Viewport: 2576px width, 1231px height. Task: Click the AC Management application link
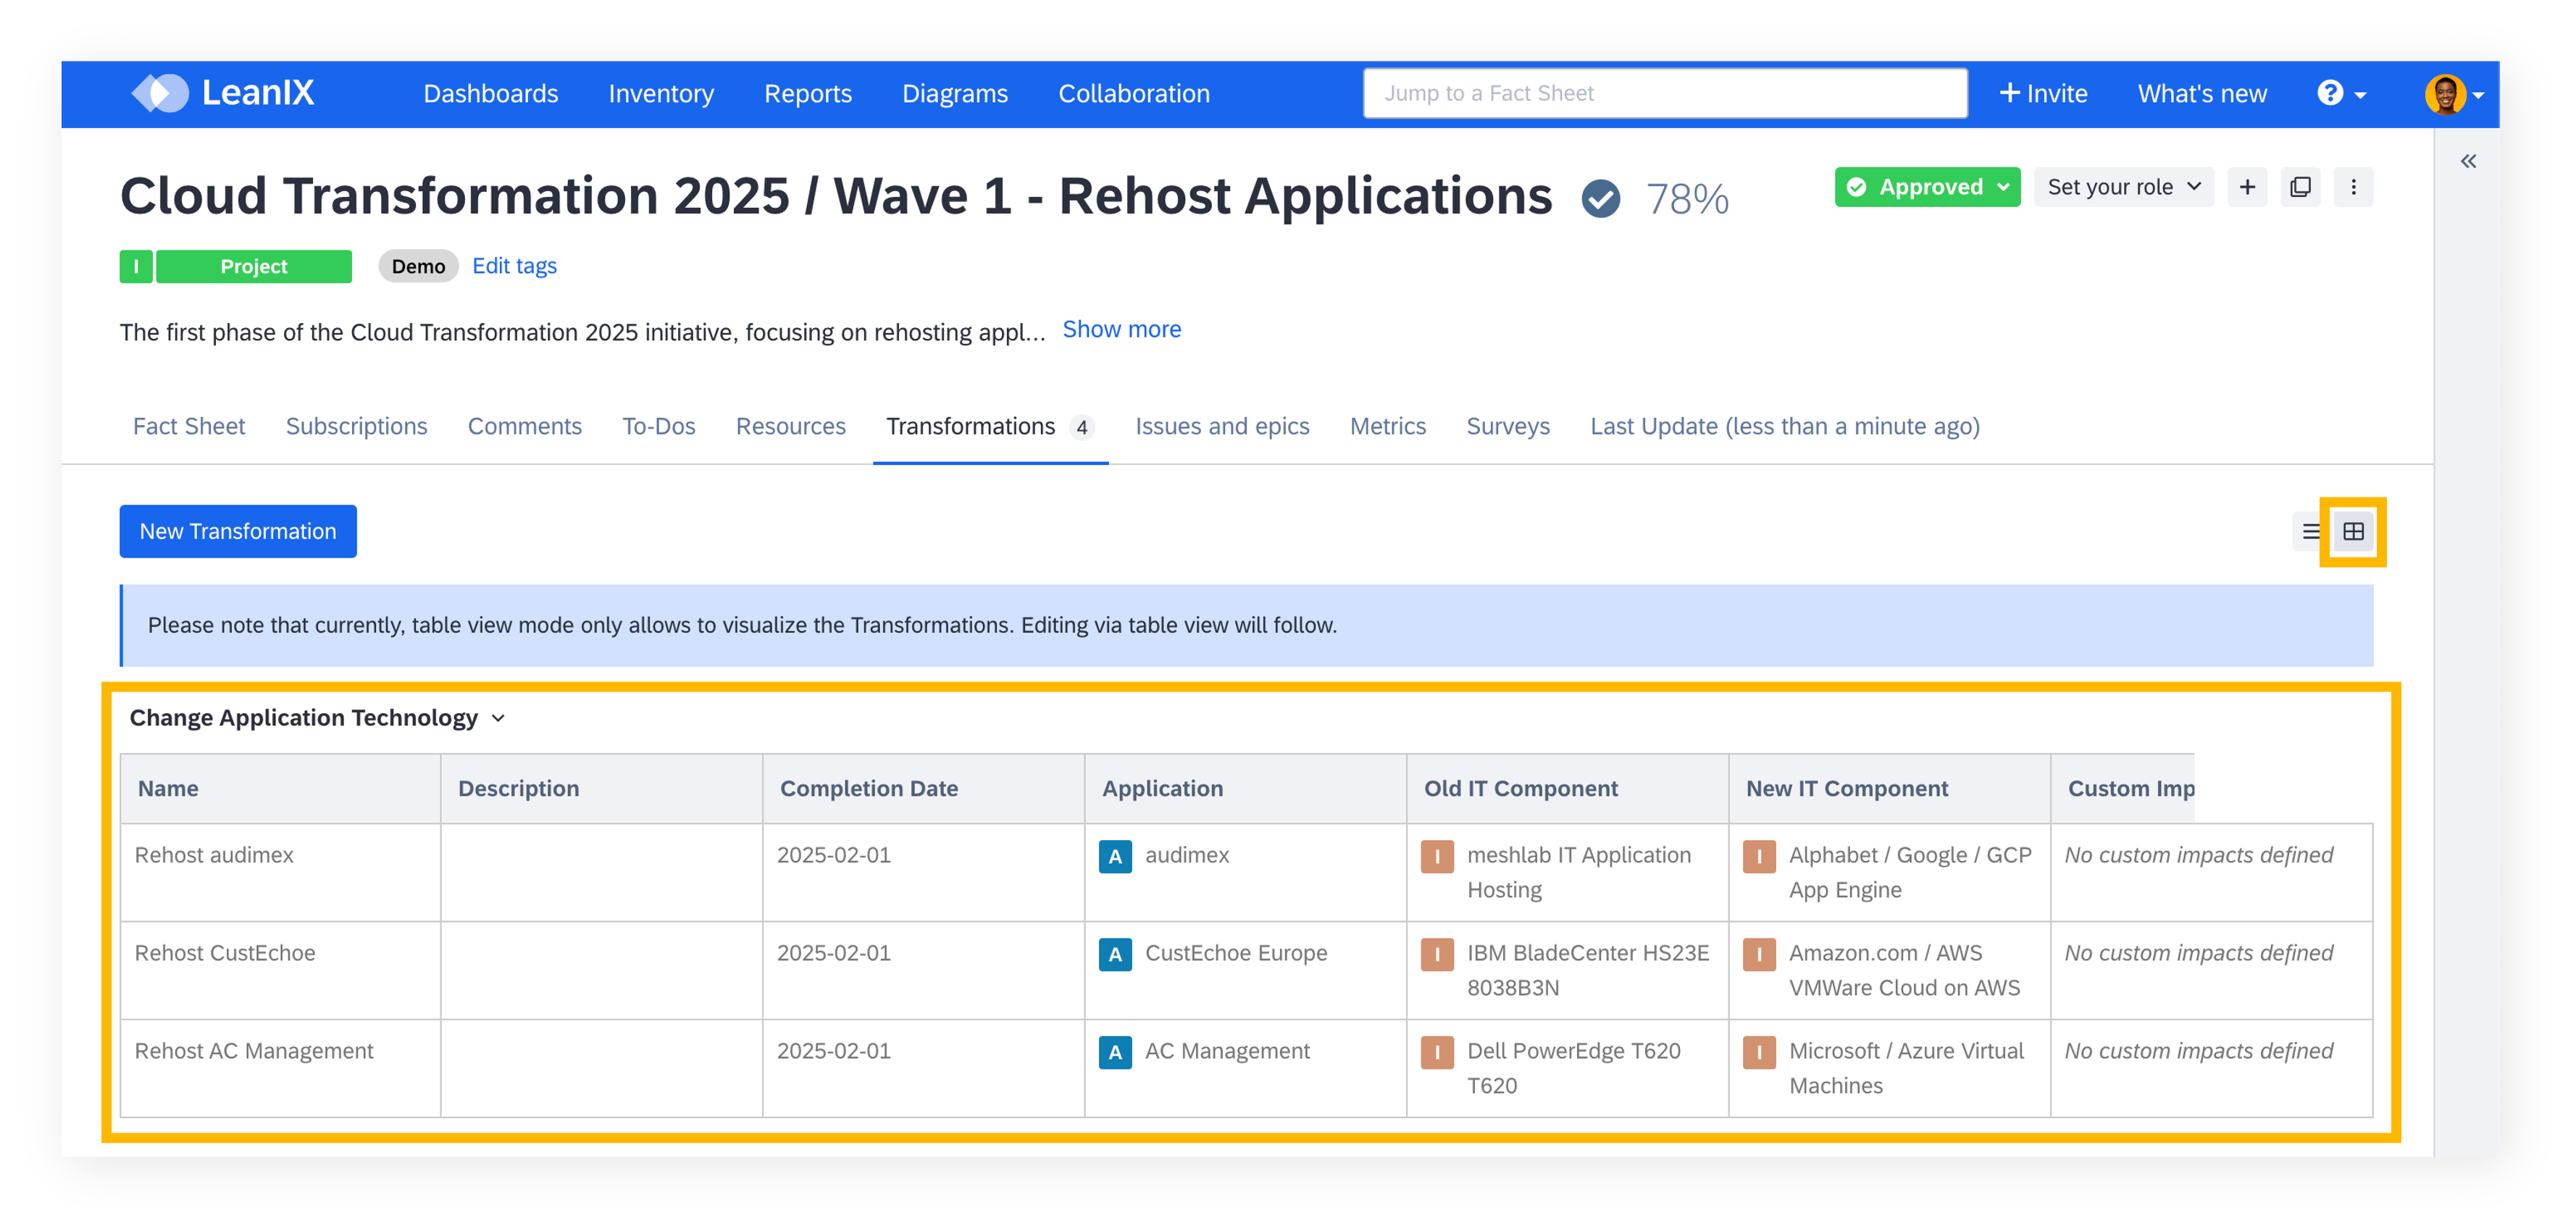(x=1227, y=1052)
